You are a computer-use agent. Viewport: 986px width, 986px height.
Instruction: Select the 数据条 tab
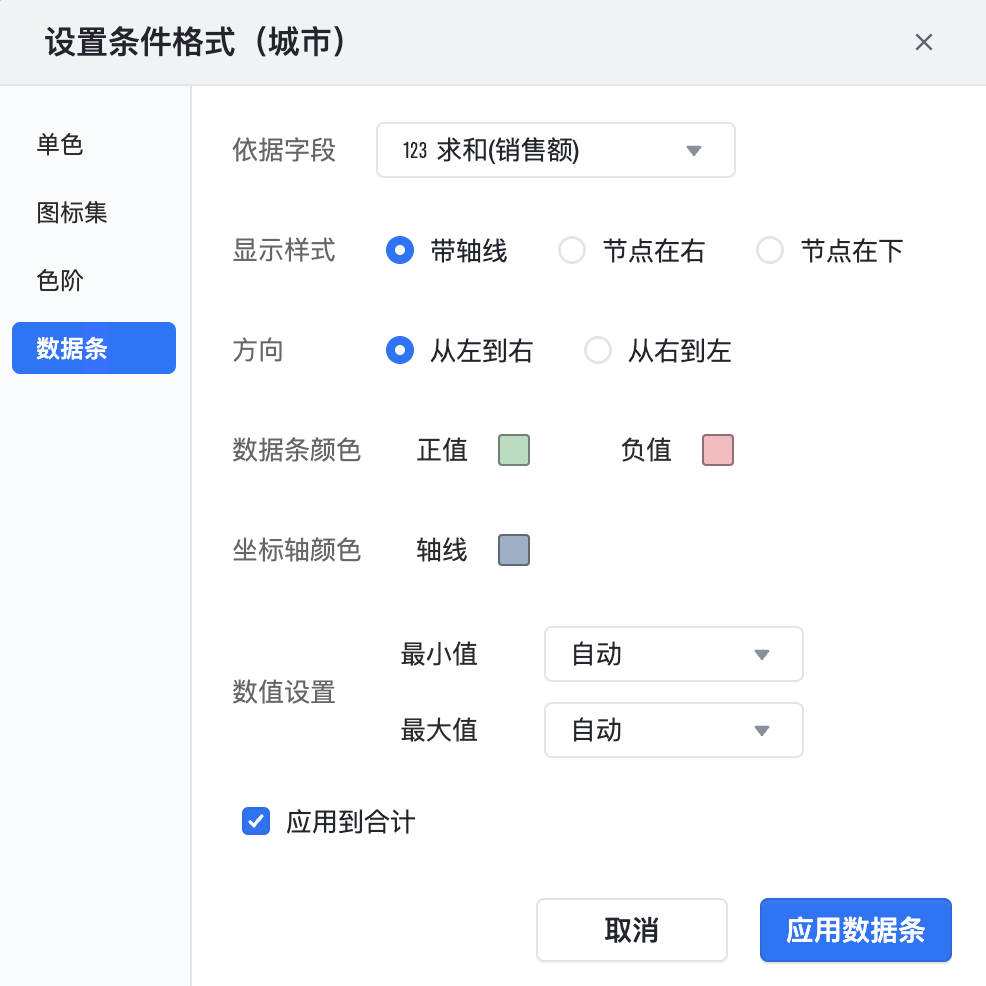coord(93,348)
